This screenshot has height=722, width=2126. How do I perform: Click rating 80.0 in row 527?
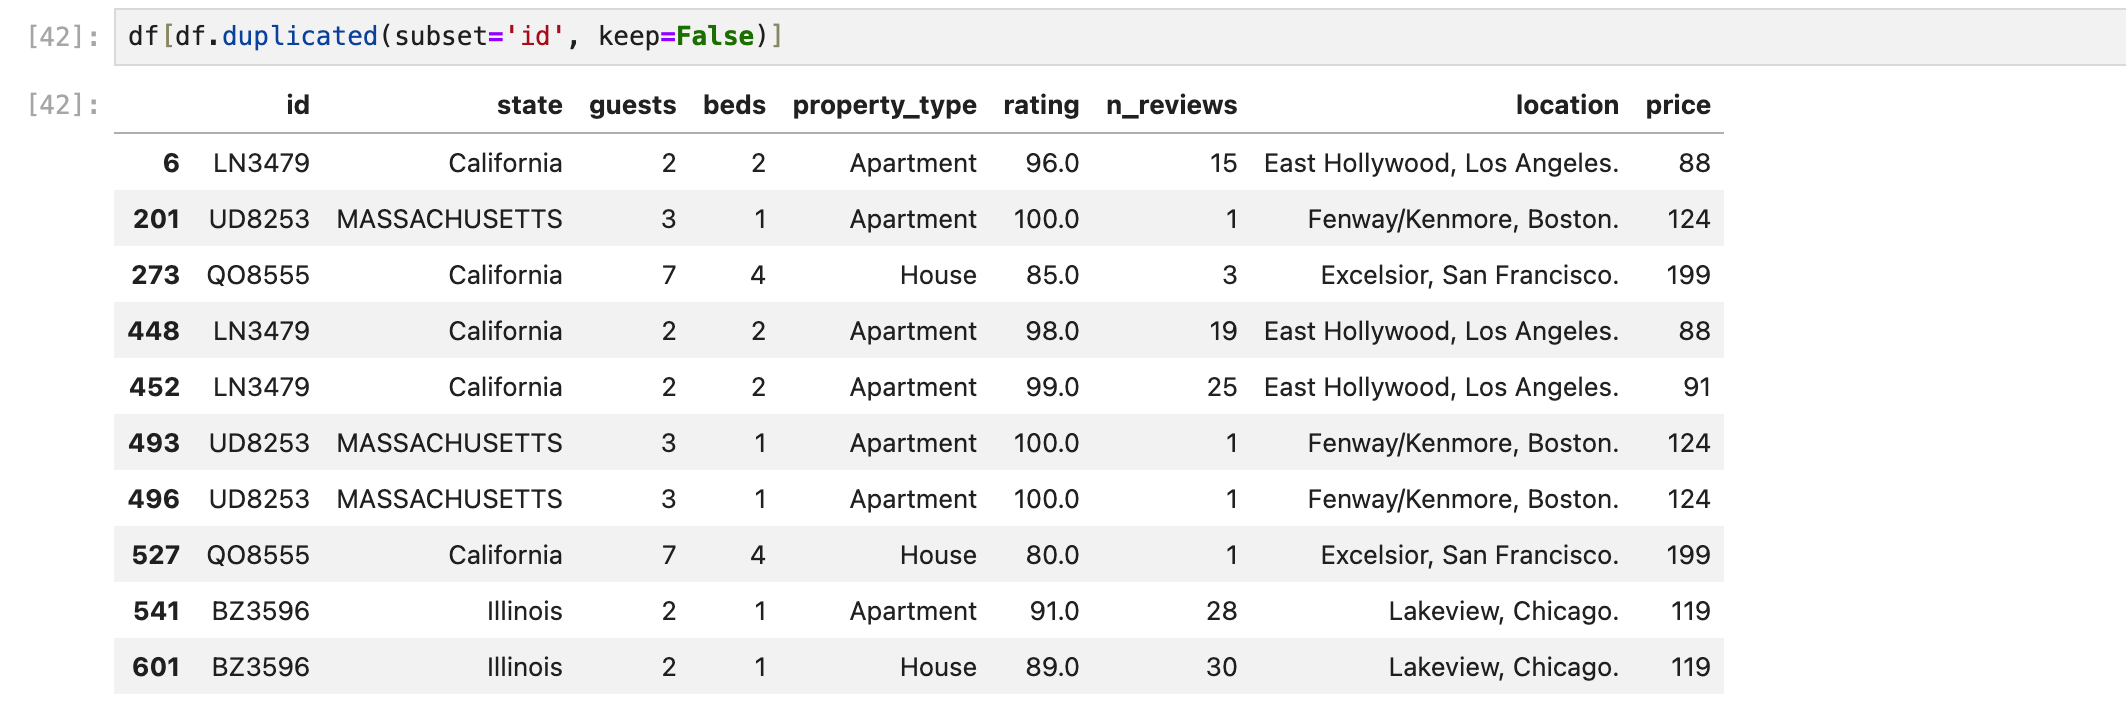(x=1053, y=555)
